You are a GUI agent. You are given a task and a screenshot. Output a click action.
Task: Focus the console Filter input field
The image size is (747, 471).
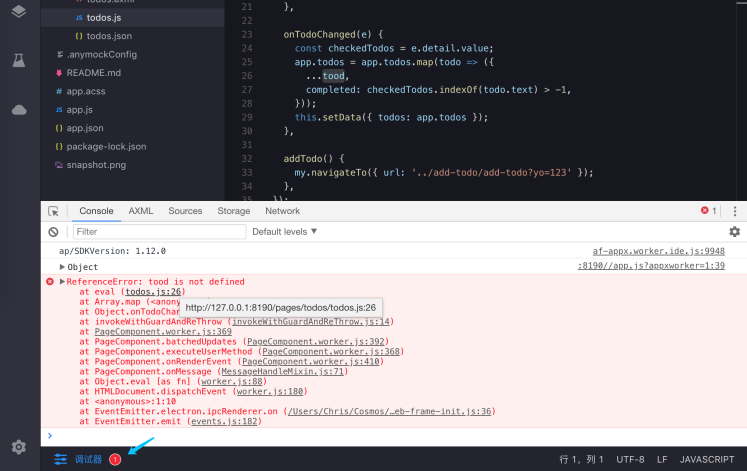pyautogui.click(x=160, y=231)
